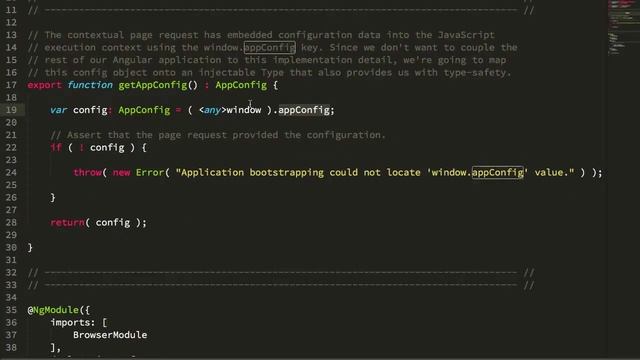Click line number 24 in gutter
This screenshot has width=640, height=360.
click(x=11, y=172)
